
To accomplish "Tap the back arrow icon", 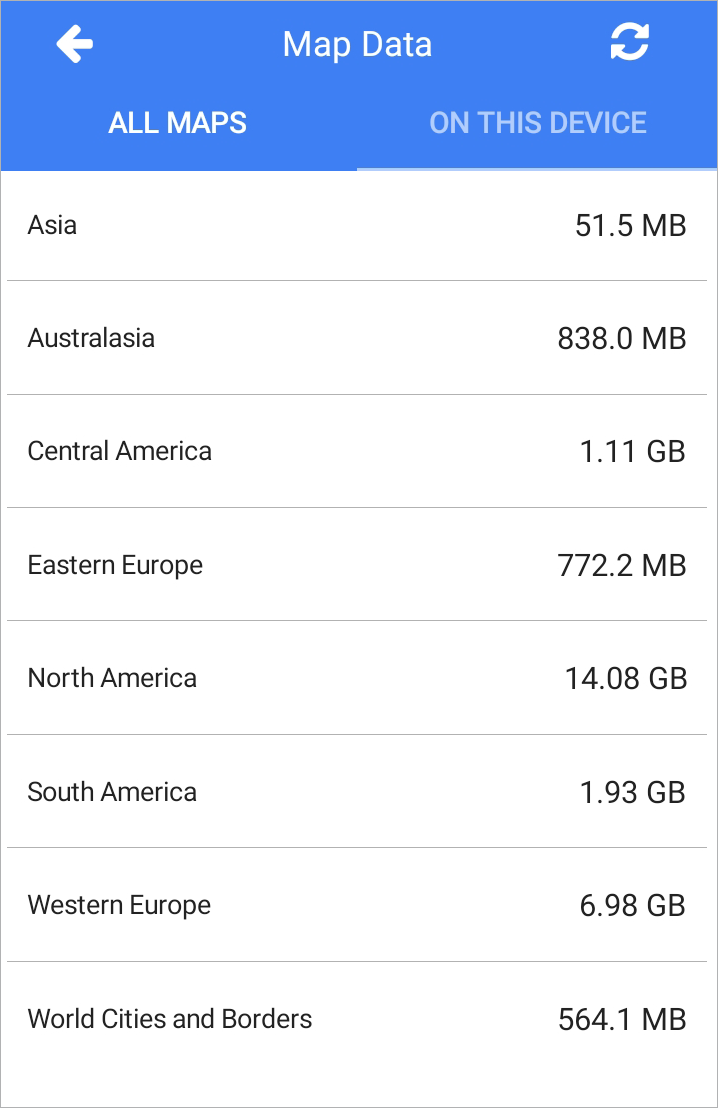I will tap(74, 44).
